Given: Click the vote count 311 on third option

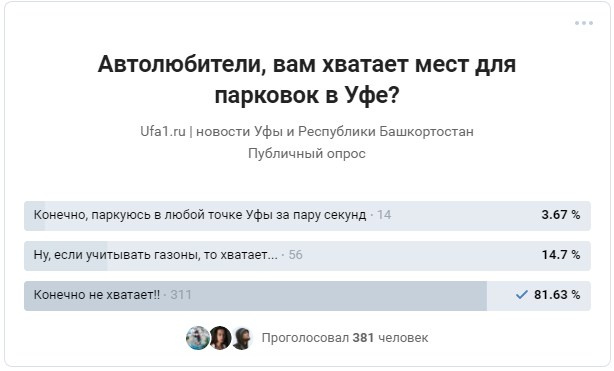Looking at the screenshot, I should 181,295.
